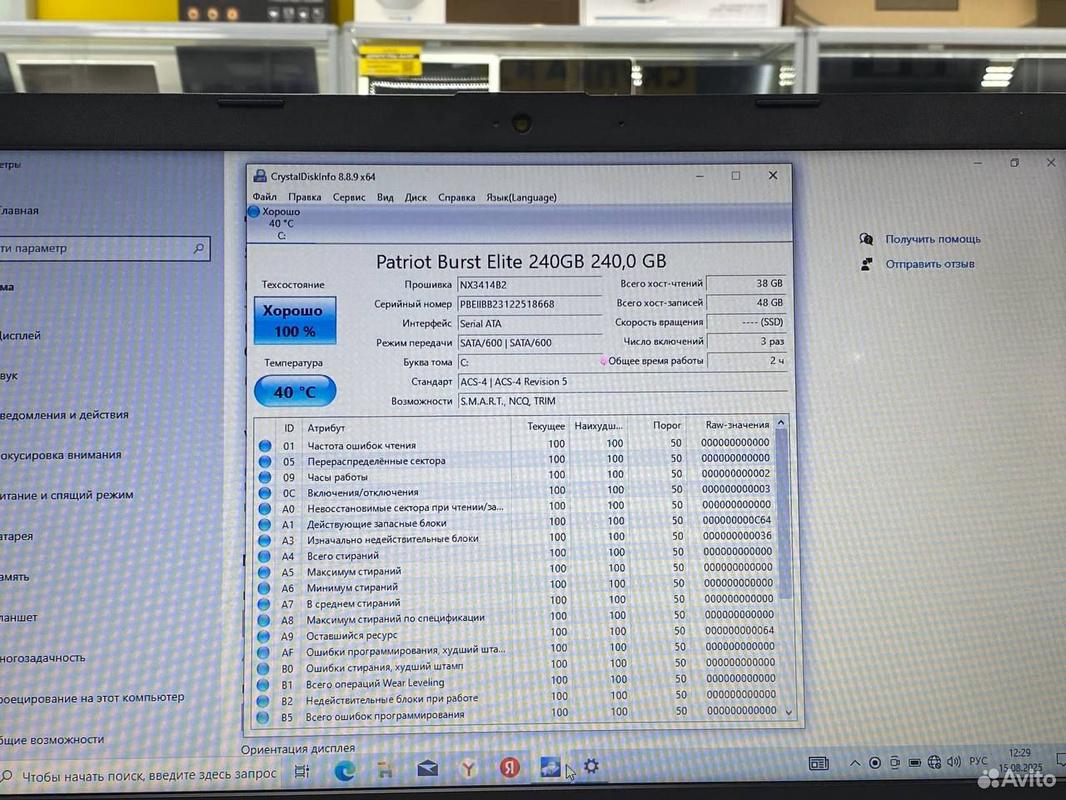Viewport: 1066px width, 800px height.
Task: Open Фокусировка внимания in Settings sidebar
Action: [x=61, y=455]
